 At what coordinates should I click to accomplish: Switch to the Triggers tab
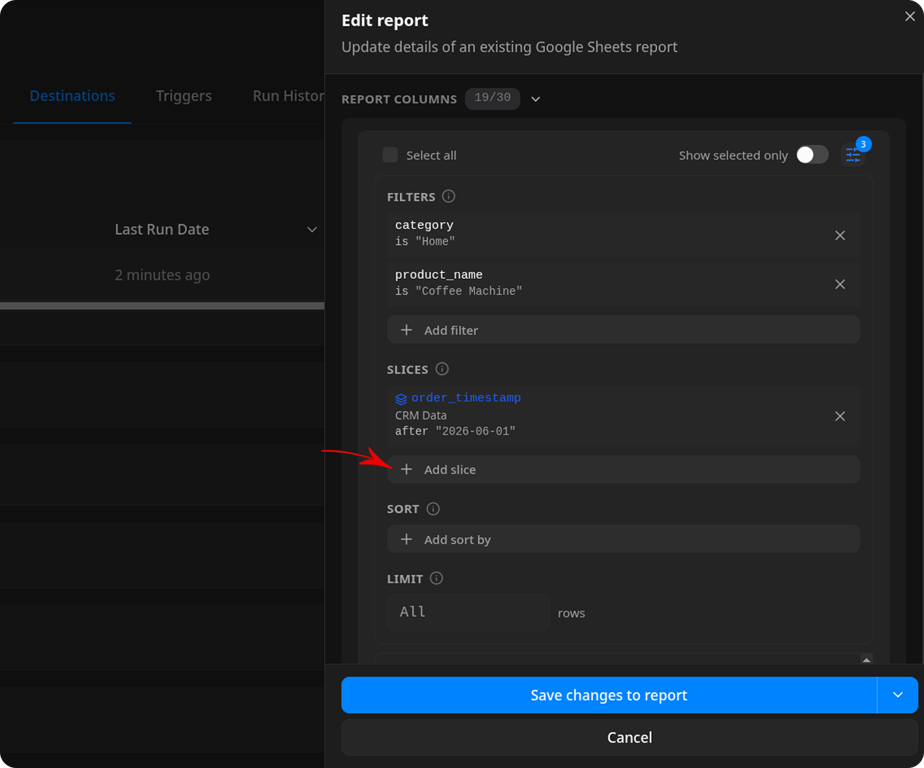(183, 95)
